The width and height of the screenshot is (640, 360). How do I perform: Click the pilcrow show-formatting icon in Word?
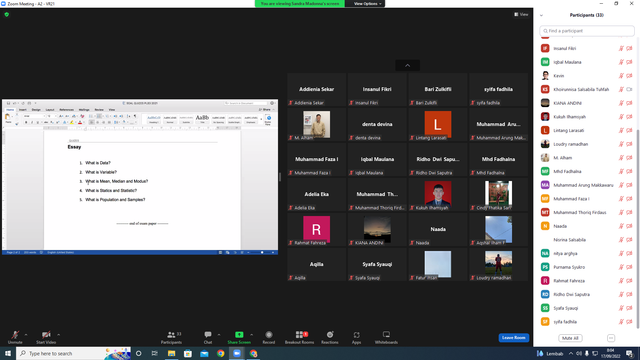click(x=135, y=116)
